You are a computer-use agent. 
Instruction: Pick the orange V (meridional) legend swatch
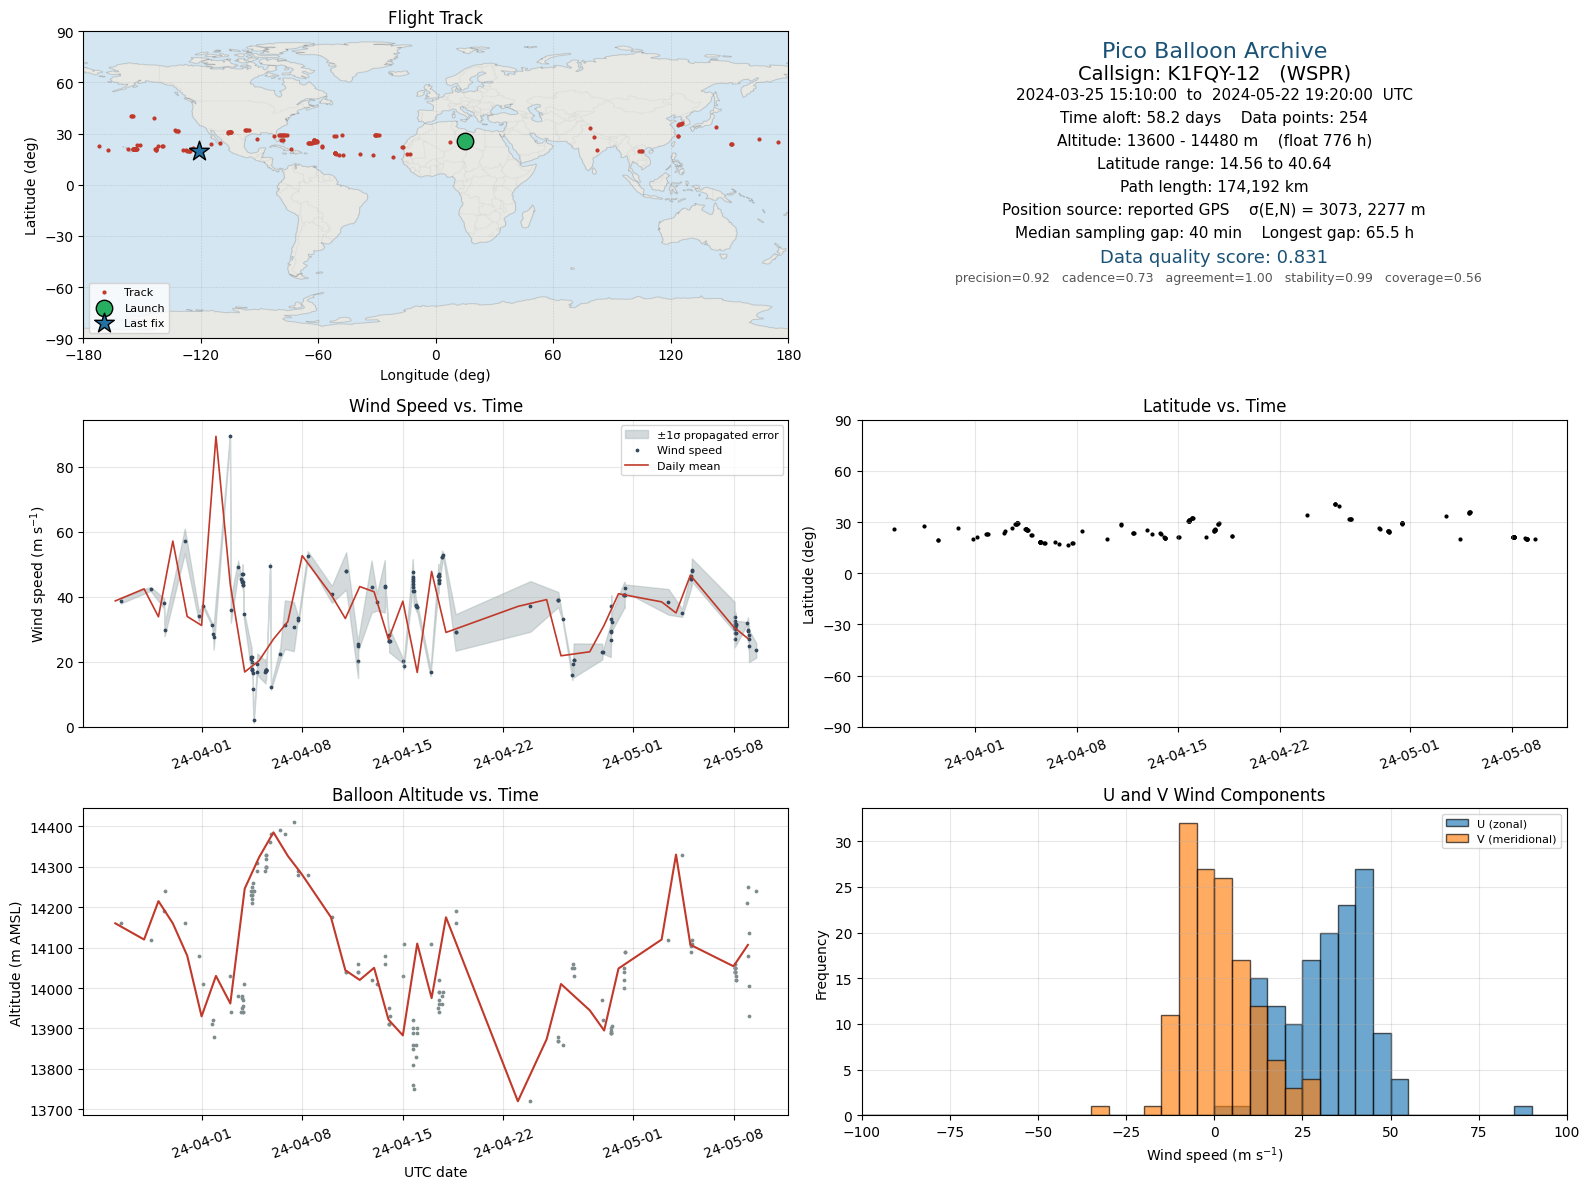tap(1457, 839)
